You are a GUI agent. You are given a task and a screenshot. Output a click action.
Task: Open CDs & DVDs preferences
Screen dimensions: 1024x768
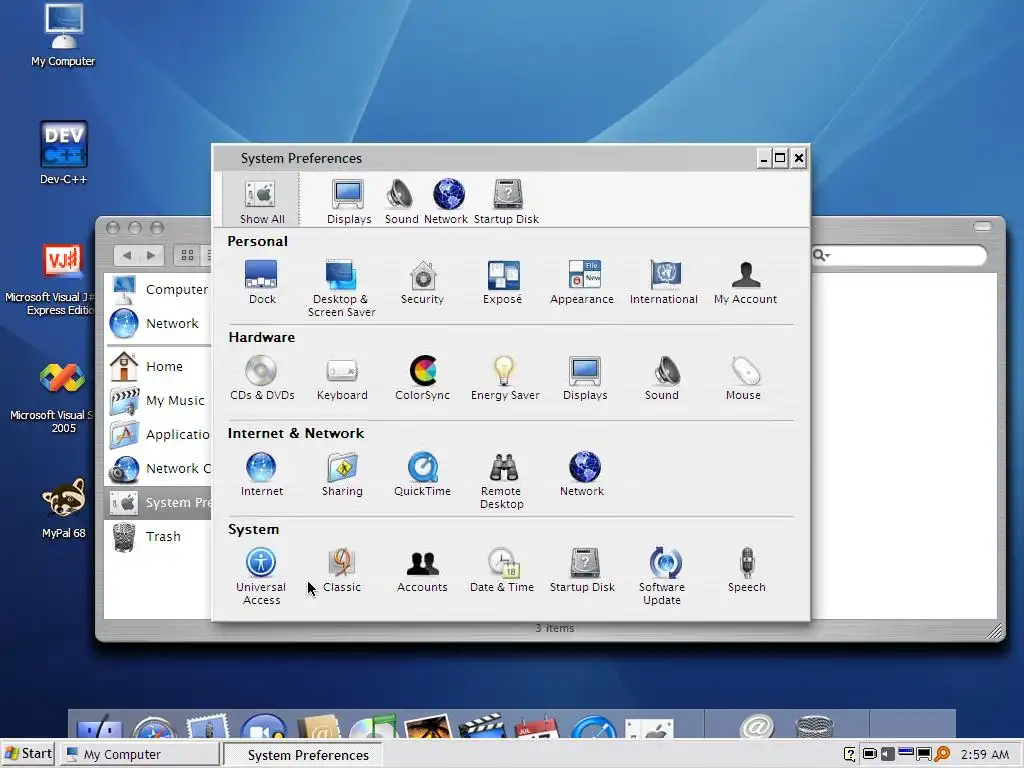click(262, 378)
